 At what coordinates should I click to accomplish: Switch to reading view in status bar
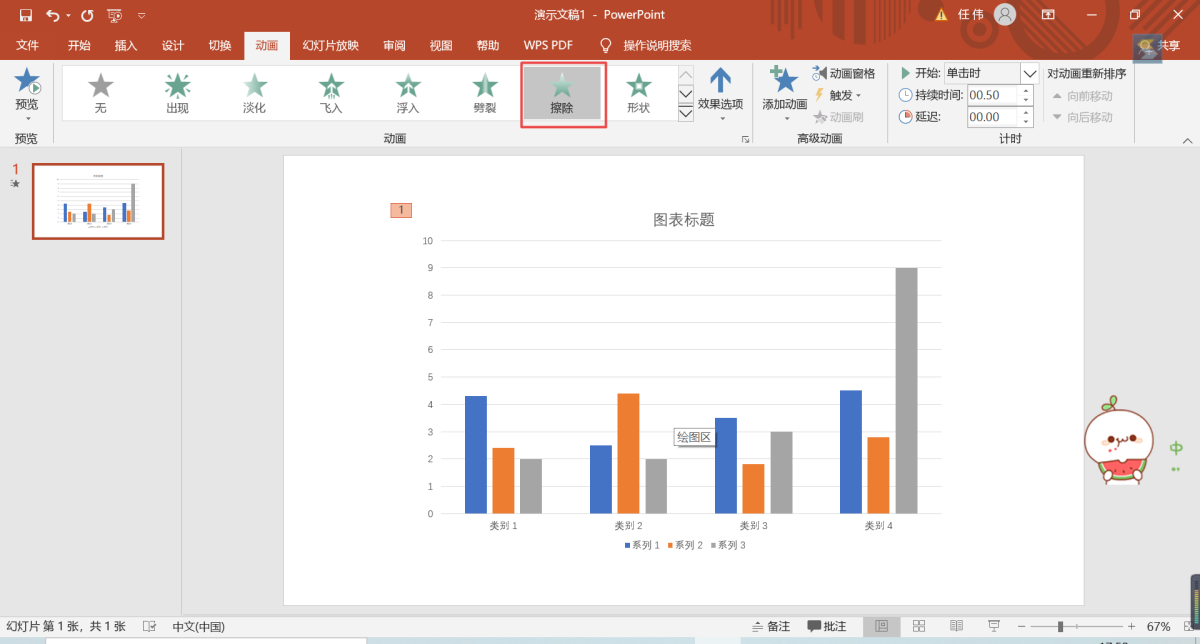[956, 626]
